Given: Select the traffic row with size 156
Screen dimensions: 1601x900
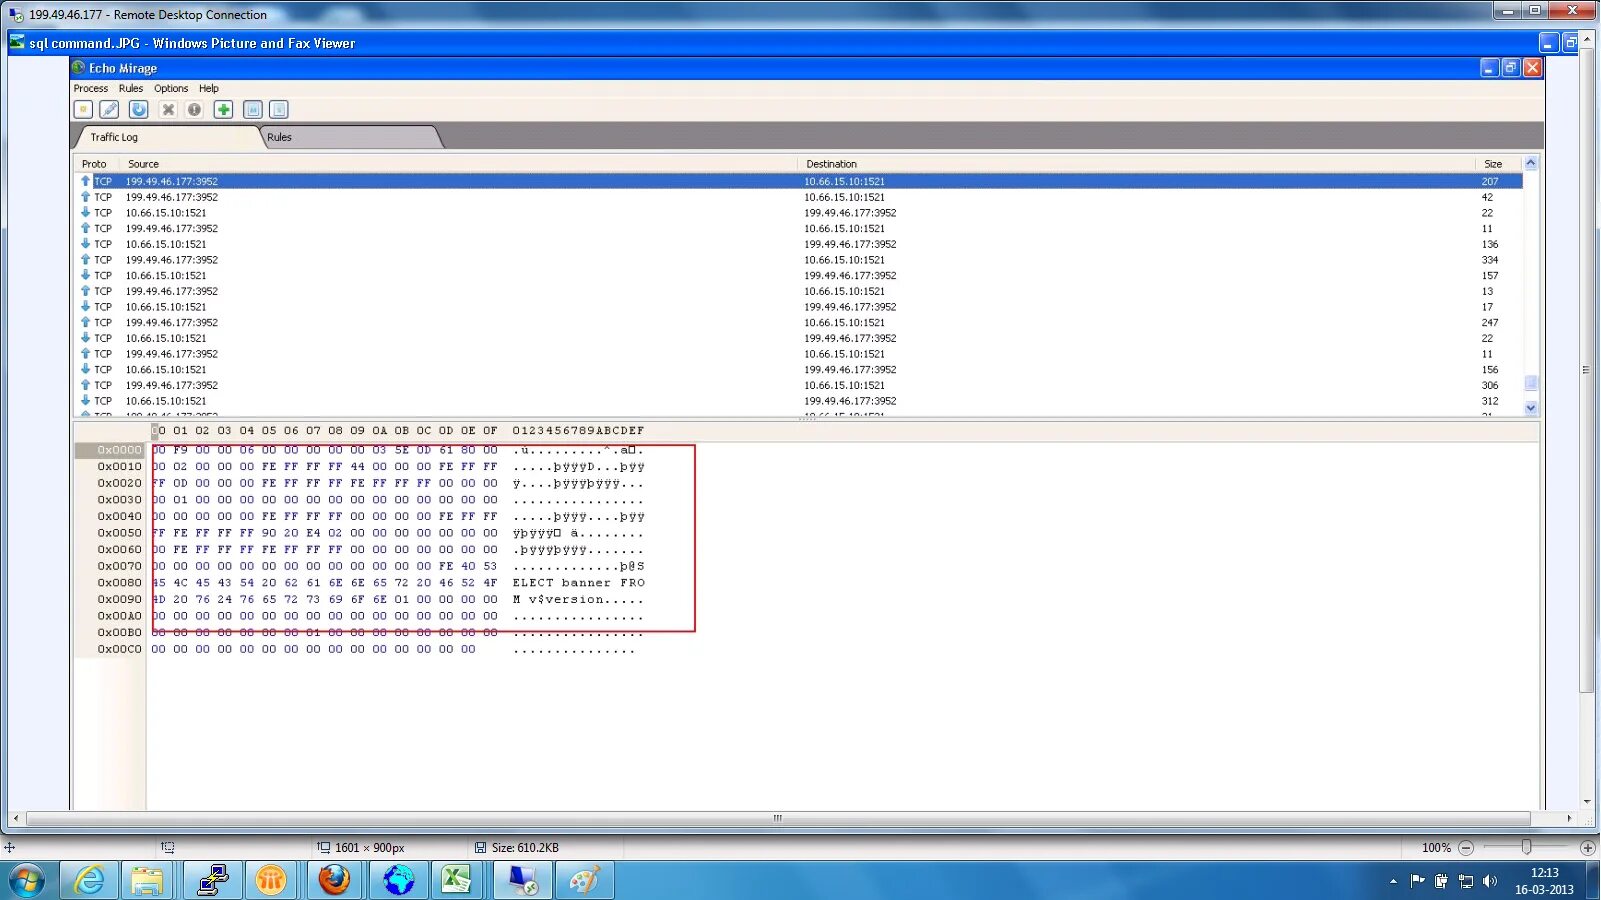Looking at the screenshot, I should tap(800, 370).
